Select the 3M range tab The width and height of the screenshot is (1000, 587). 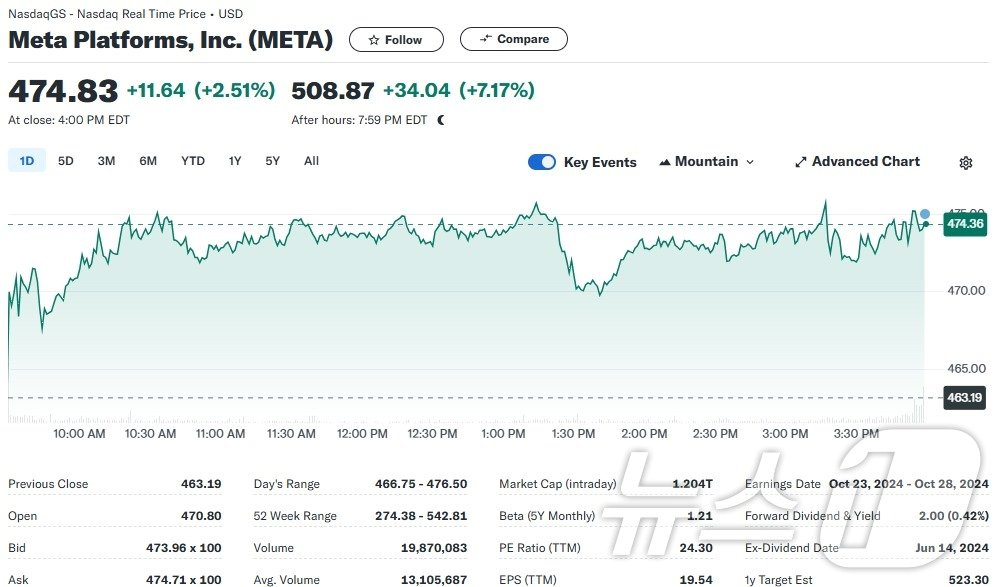coord(106,161)
